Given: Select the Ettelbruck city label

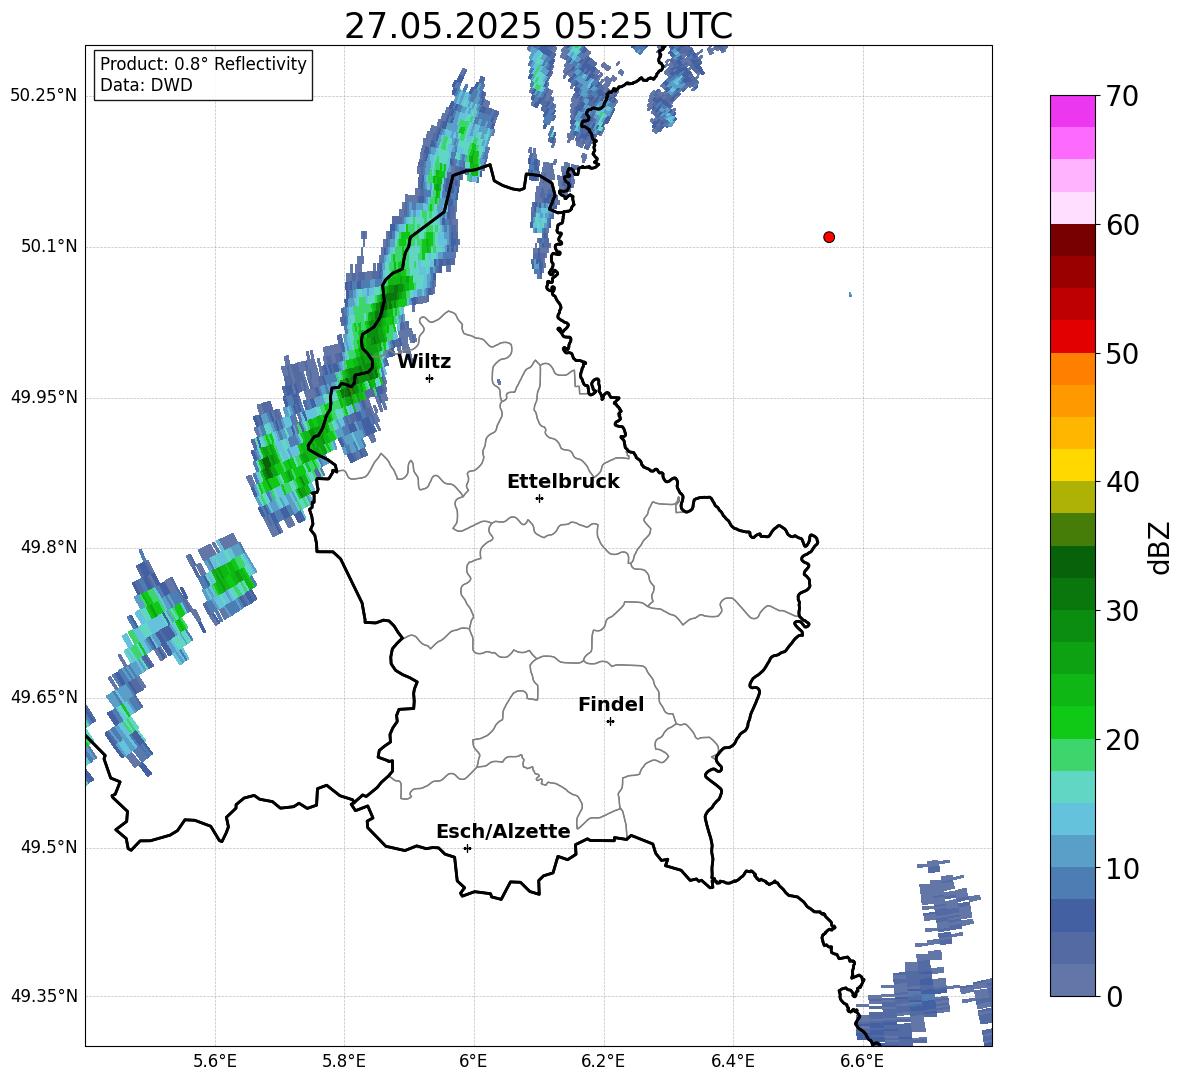Looking at the screenshot, I should 563,482.
